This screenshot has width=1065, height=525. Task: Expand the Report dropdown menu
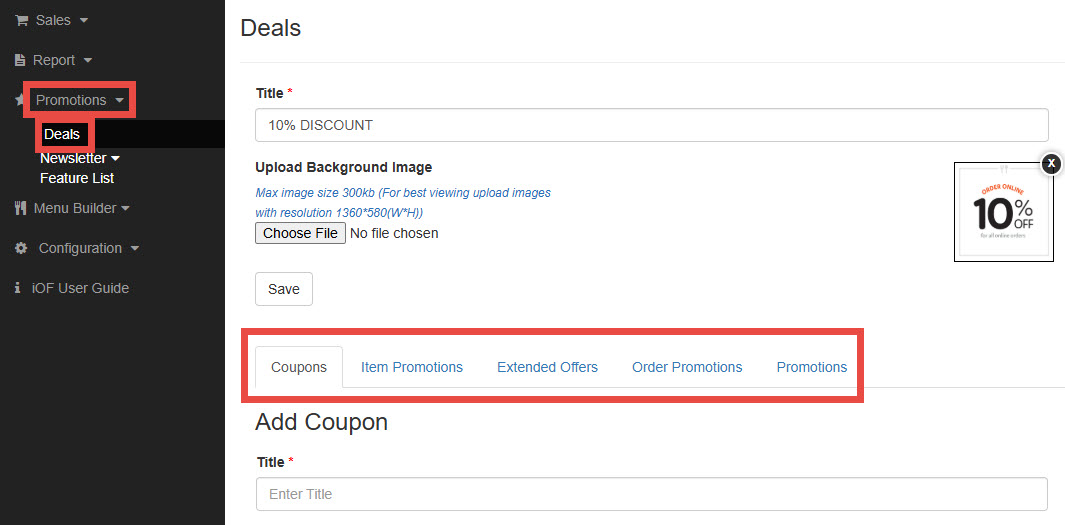[62, 60]
